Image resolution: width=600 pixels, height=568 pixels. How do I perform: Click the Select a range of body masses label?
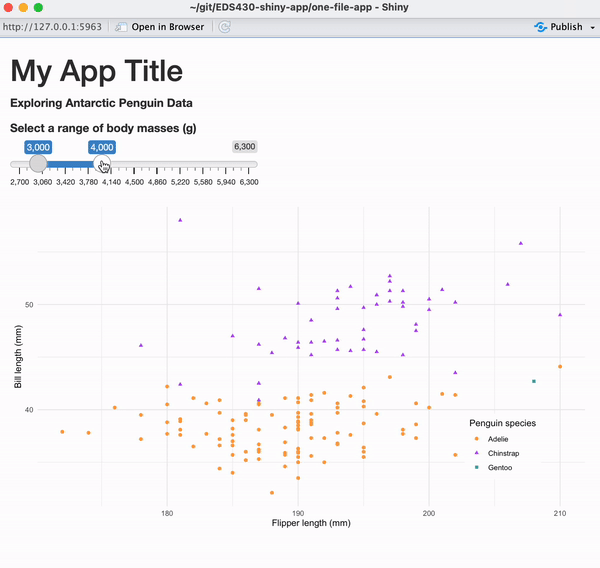(103, 128)
